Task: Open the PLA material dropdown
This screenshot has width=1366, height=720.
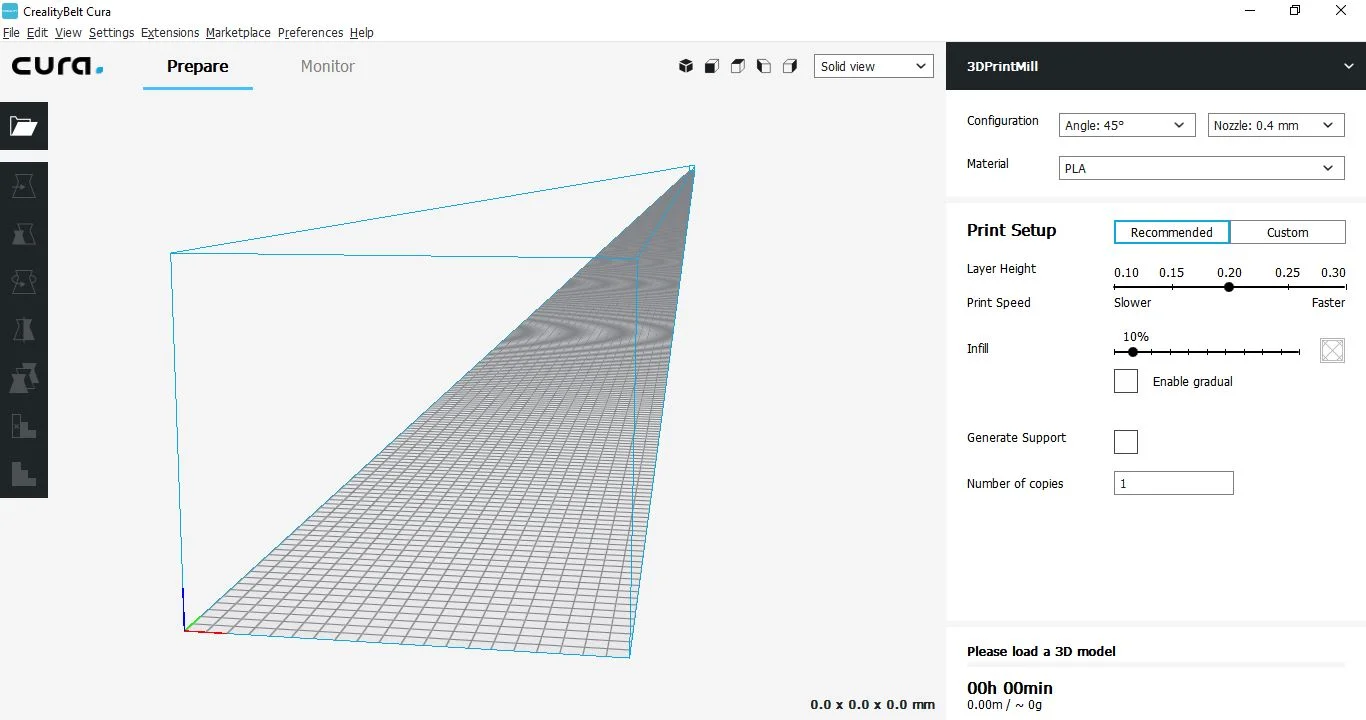Action: [1202, 168]
